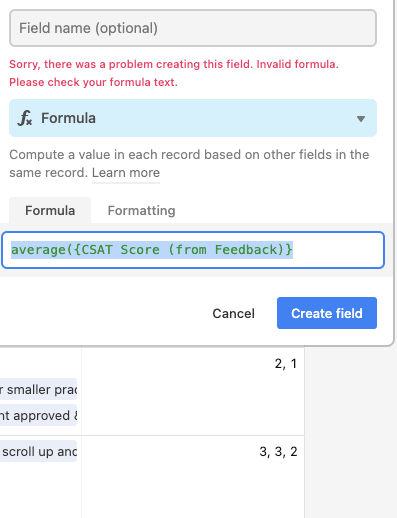Switch to the Formatting tab
Viewport: 397px width, 518px height.
point(141,210)
